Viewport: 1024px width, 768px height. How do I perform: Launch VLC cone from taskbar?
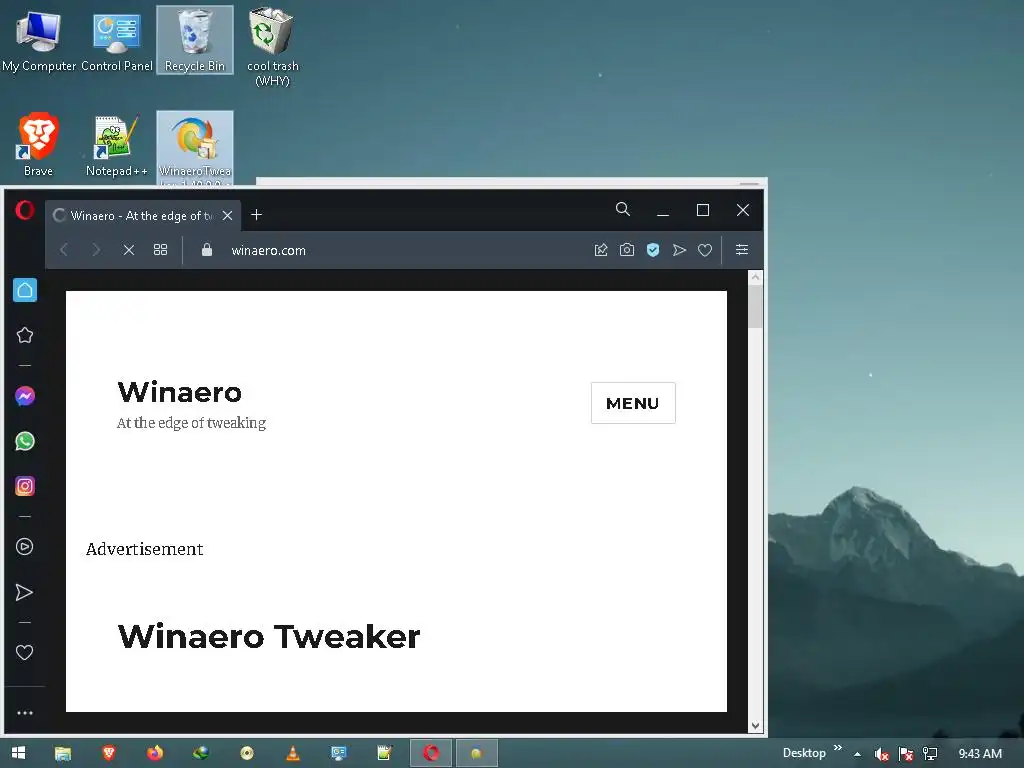pyautogui.click(x=293, y=753)
